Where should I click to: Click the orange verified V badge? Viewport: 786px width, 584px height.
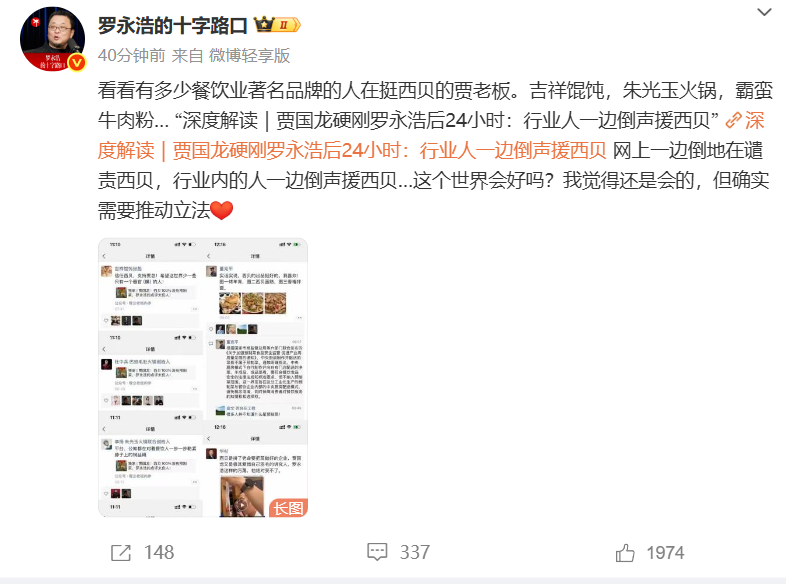coord(76,62)
